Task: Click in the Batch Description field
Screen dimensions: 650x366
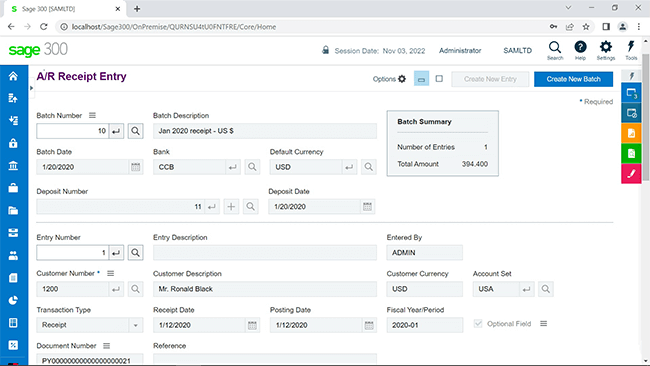Action: 265,131
